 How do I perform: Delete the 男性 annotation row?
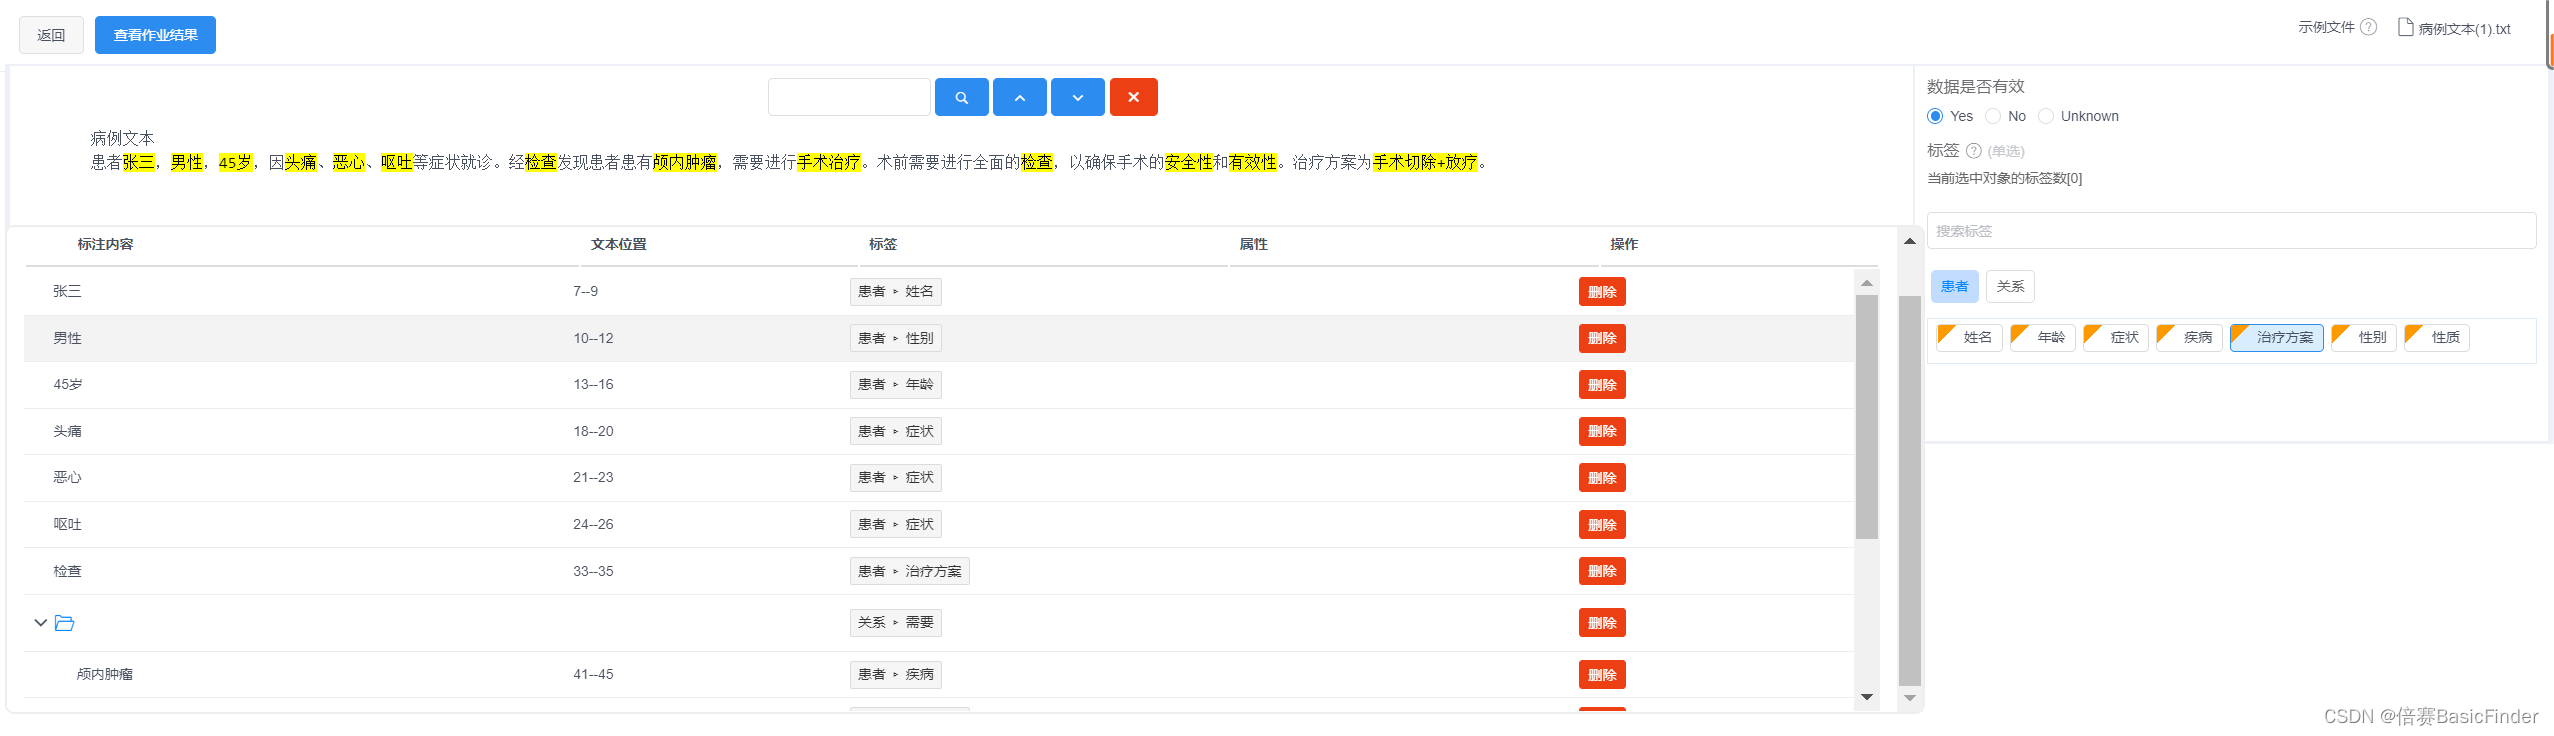pyautogui.click(x=1602, y=338)
